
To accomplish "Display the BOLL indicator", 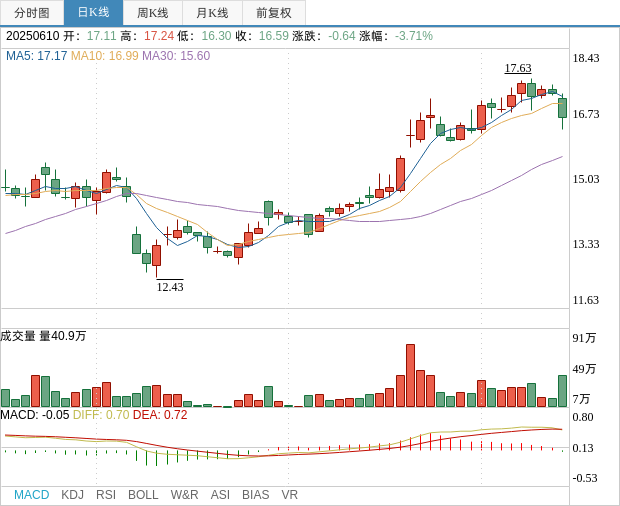I will pos(143,495).
